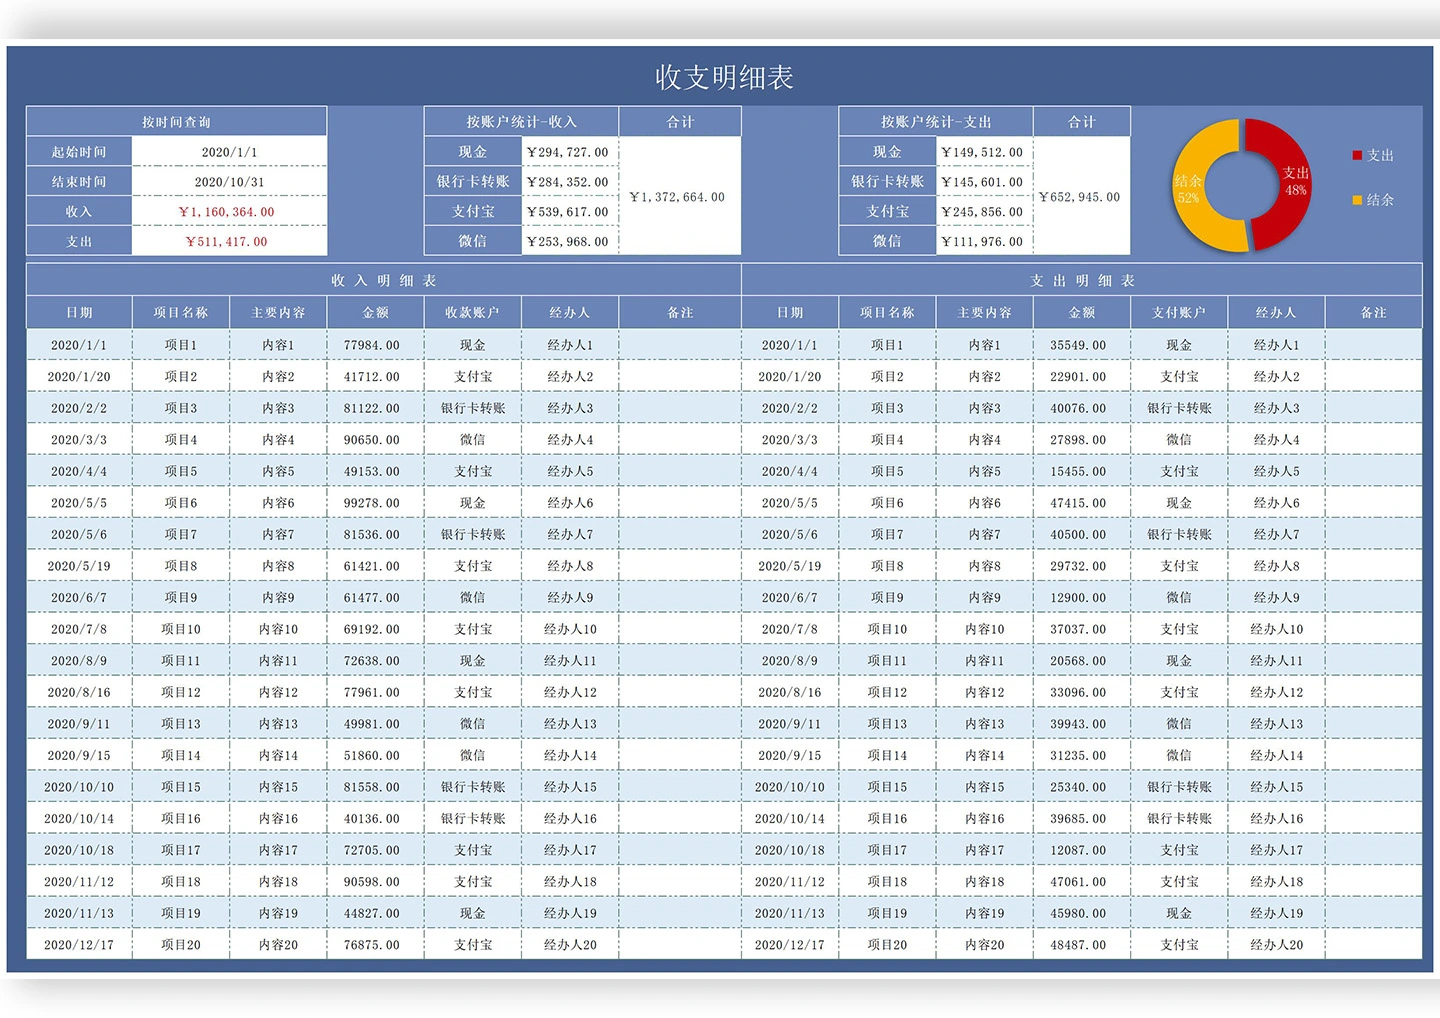Select the expense total cell ¥652,945.00

(x=1081, y=197)
